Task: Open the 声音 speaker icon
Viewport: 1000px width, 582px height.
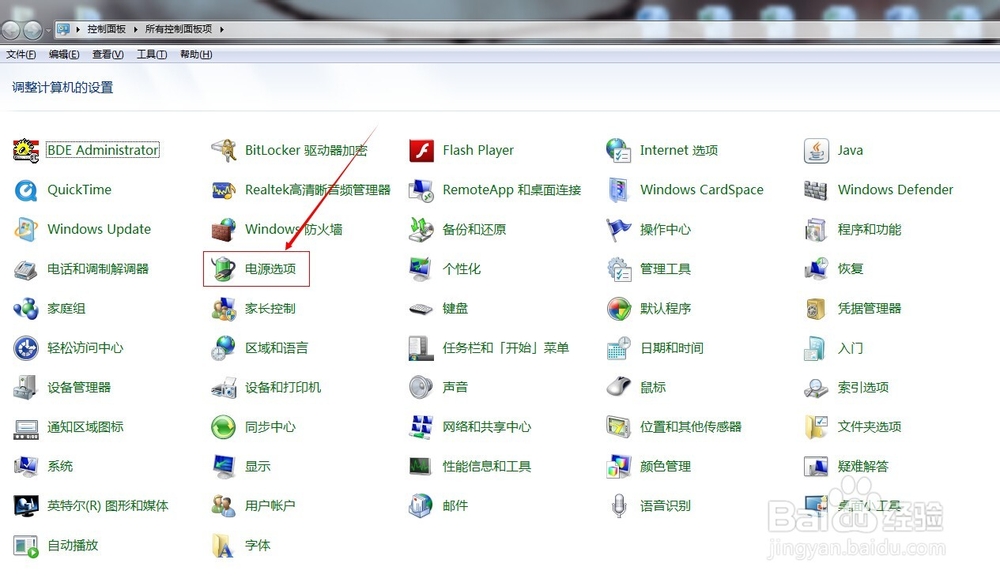Action: pyautogui.click(x=422, y=388)
